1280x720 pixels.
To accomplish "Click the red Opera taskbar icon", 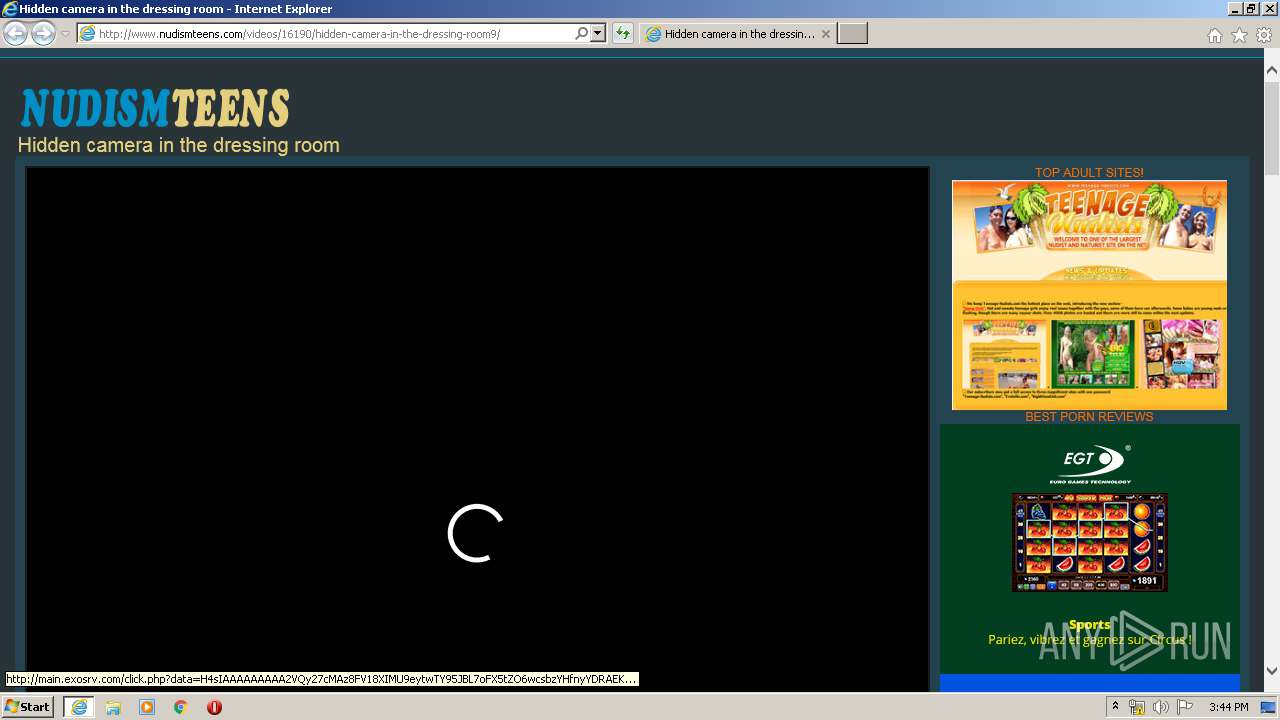I will (214, 707).
